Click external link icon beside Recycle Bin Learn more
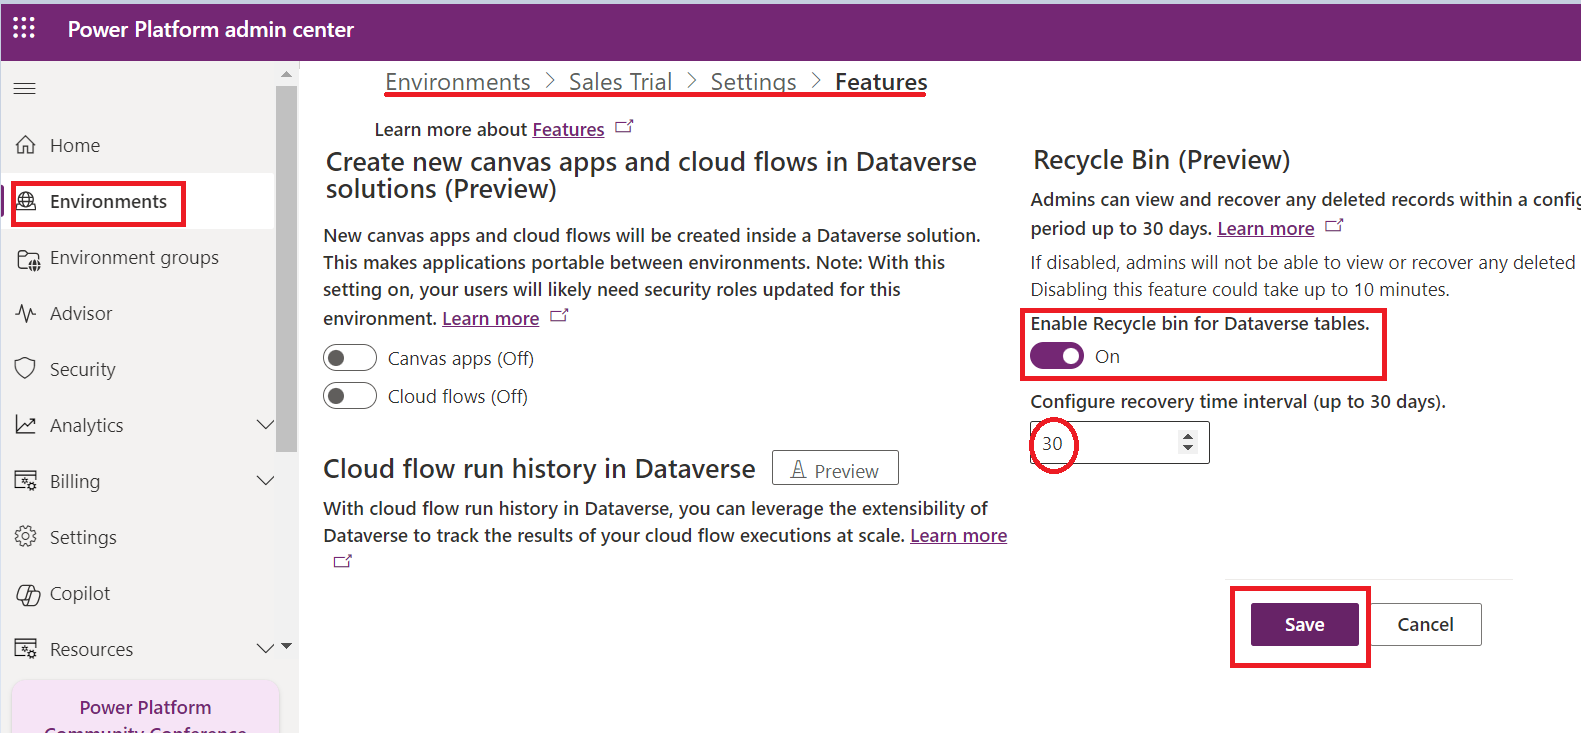Image resolution: width=1581 pixels, height=733 pixels. pos(1334,226)
